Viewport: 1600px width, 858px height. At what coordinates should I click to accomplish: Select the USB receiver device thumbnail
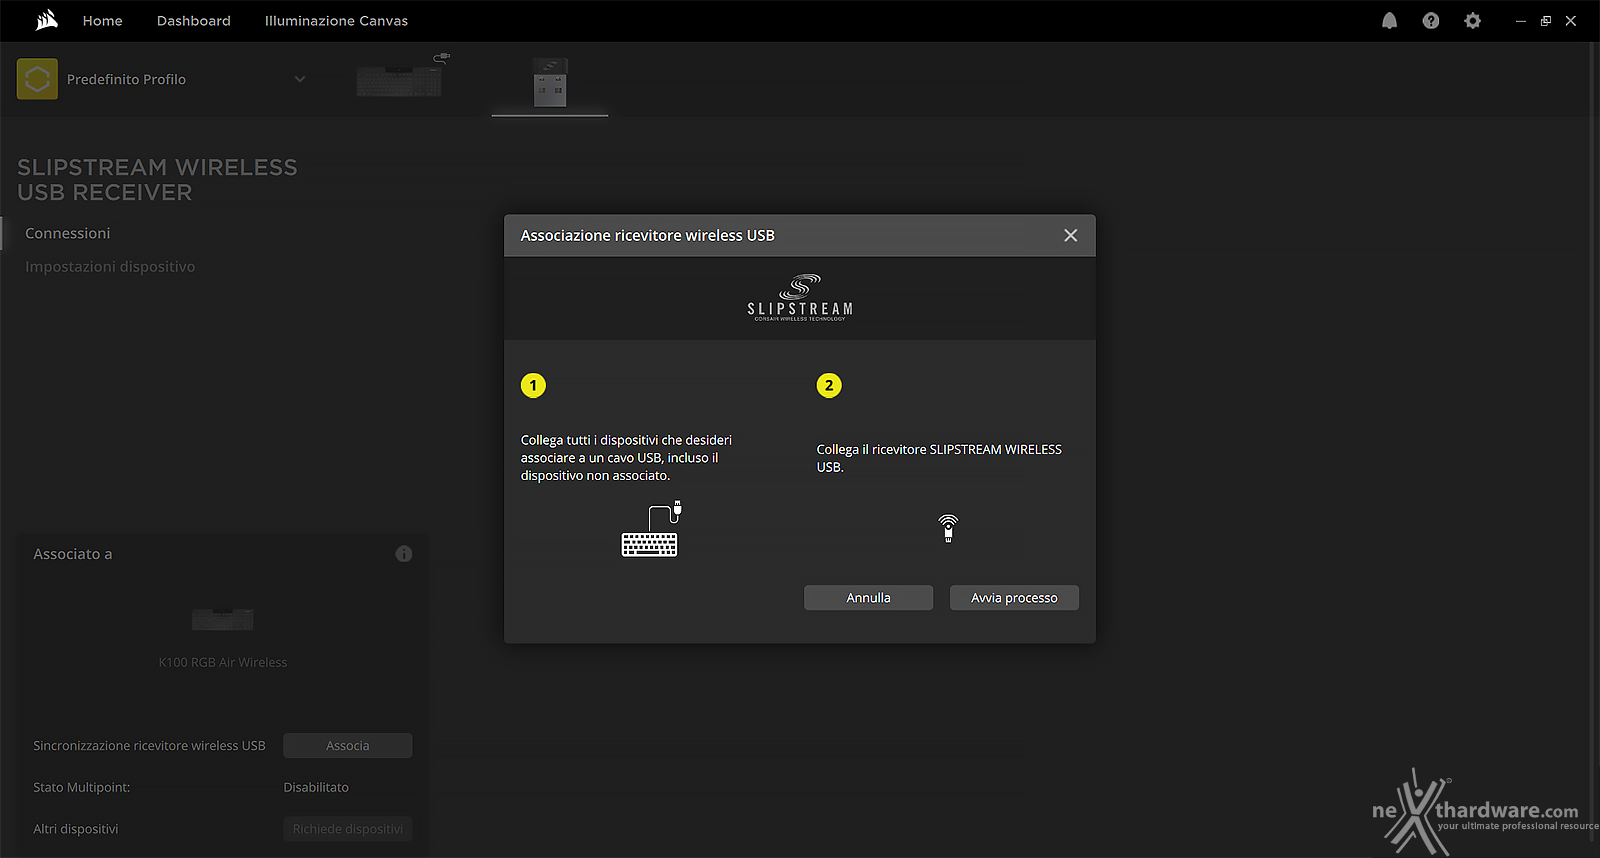click(x=550, y=82)
